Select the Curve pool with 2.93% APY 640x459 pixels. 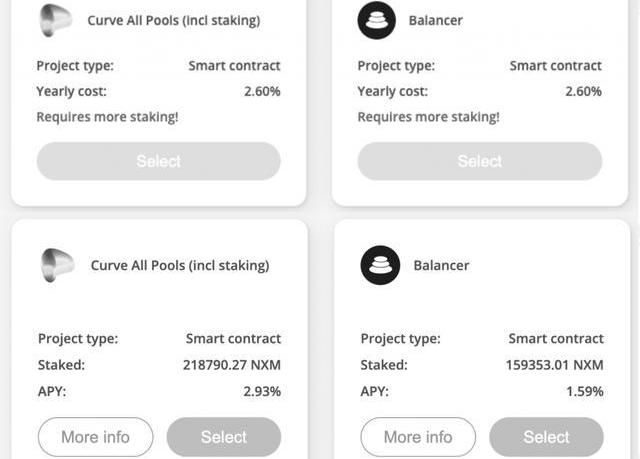pos(224,437)
